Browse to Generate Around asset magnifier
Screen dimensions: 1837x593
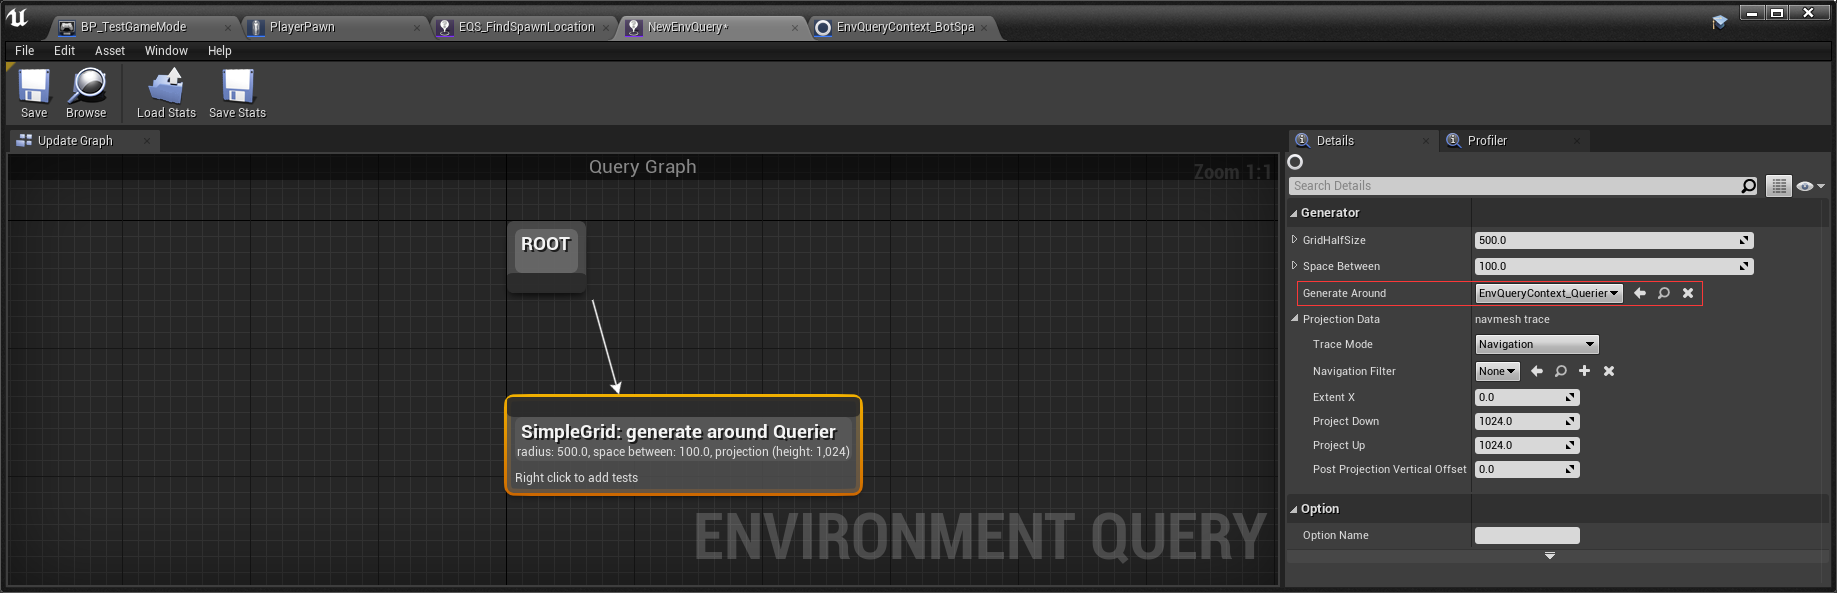[1664, 293]
